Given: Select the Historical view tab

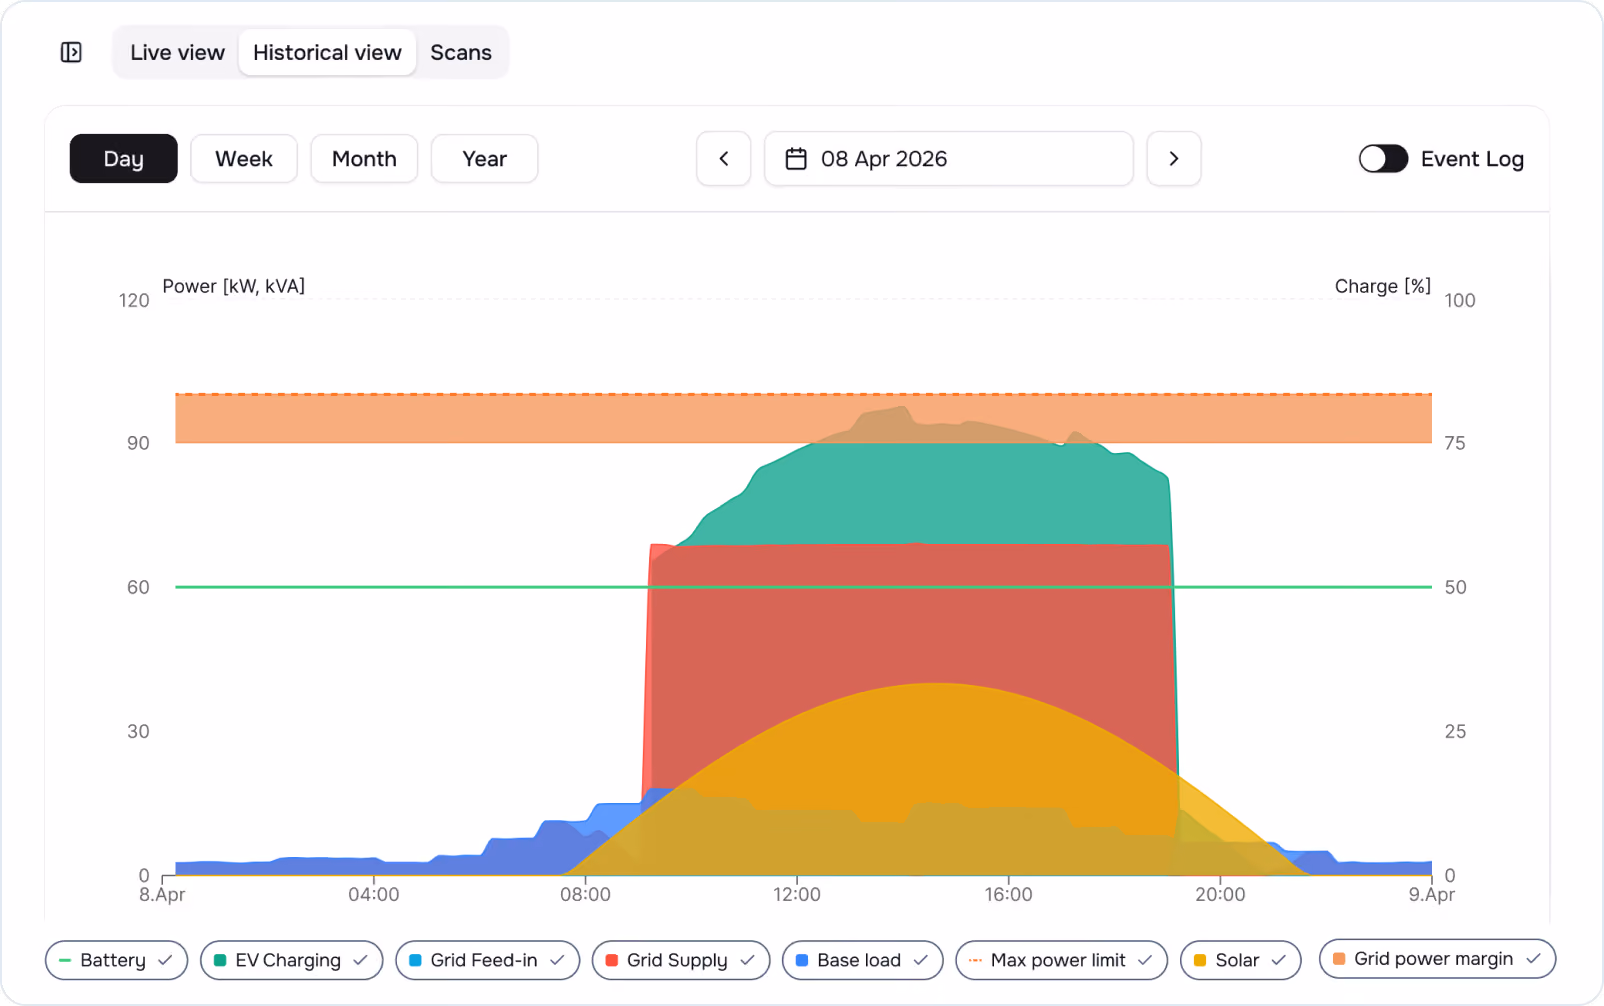Looking at the screenshot, I should pos(327,52).
